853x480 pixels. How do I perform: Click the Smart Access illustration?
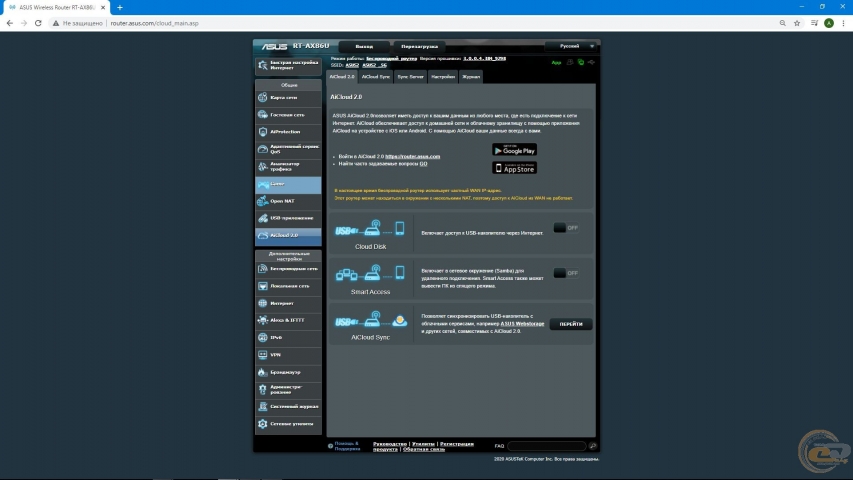pos(370,273)
